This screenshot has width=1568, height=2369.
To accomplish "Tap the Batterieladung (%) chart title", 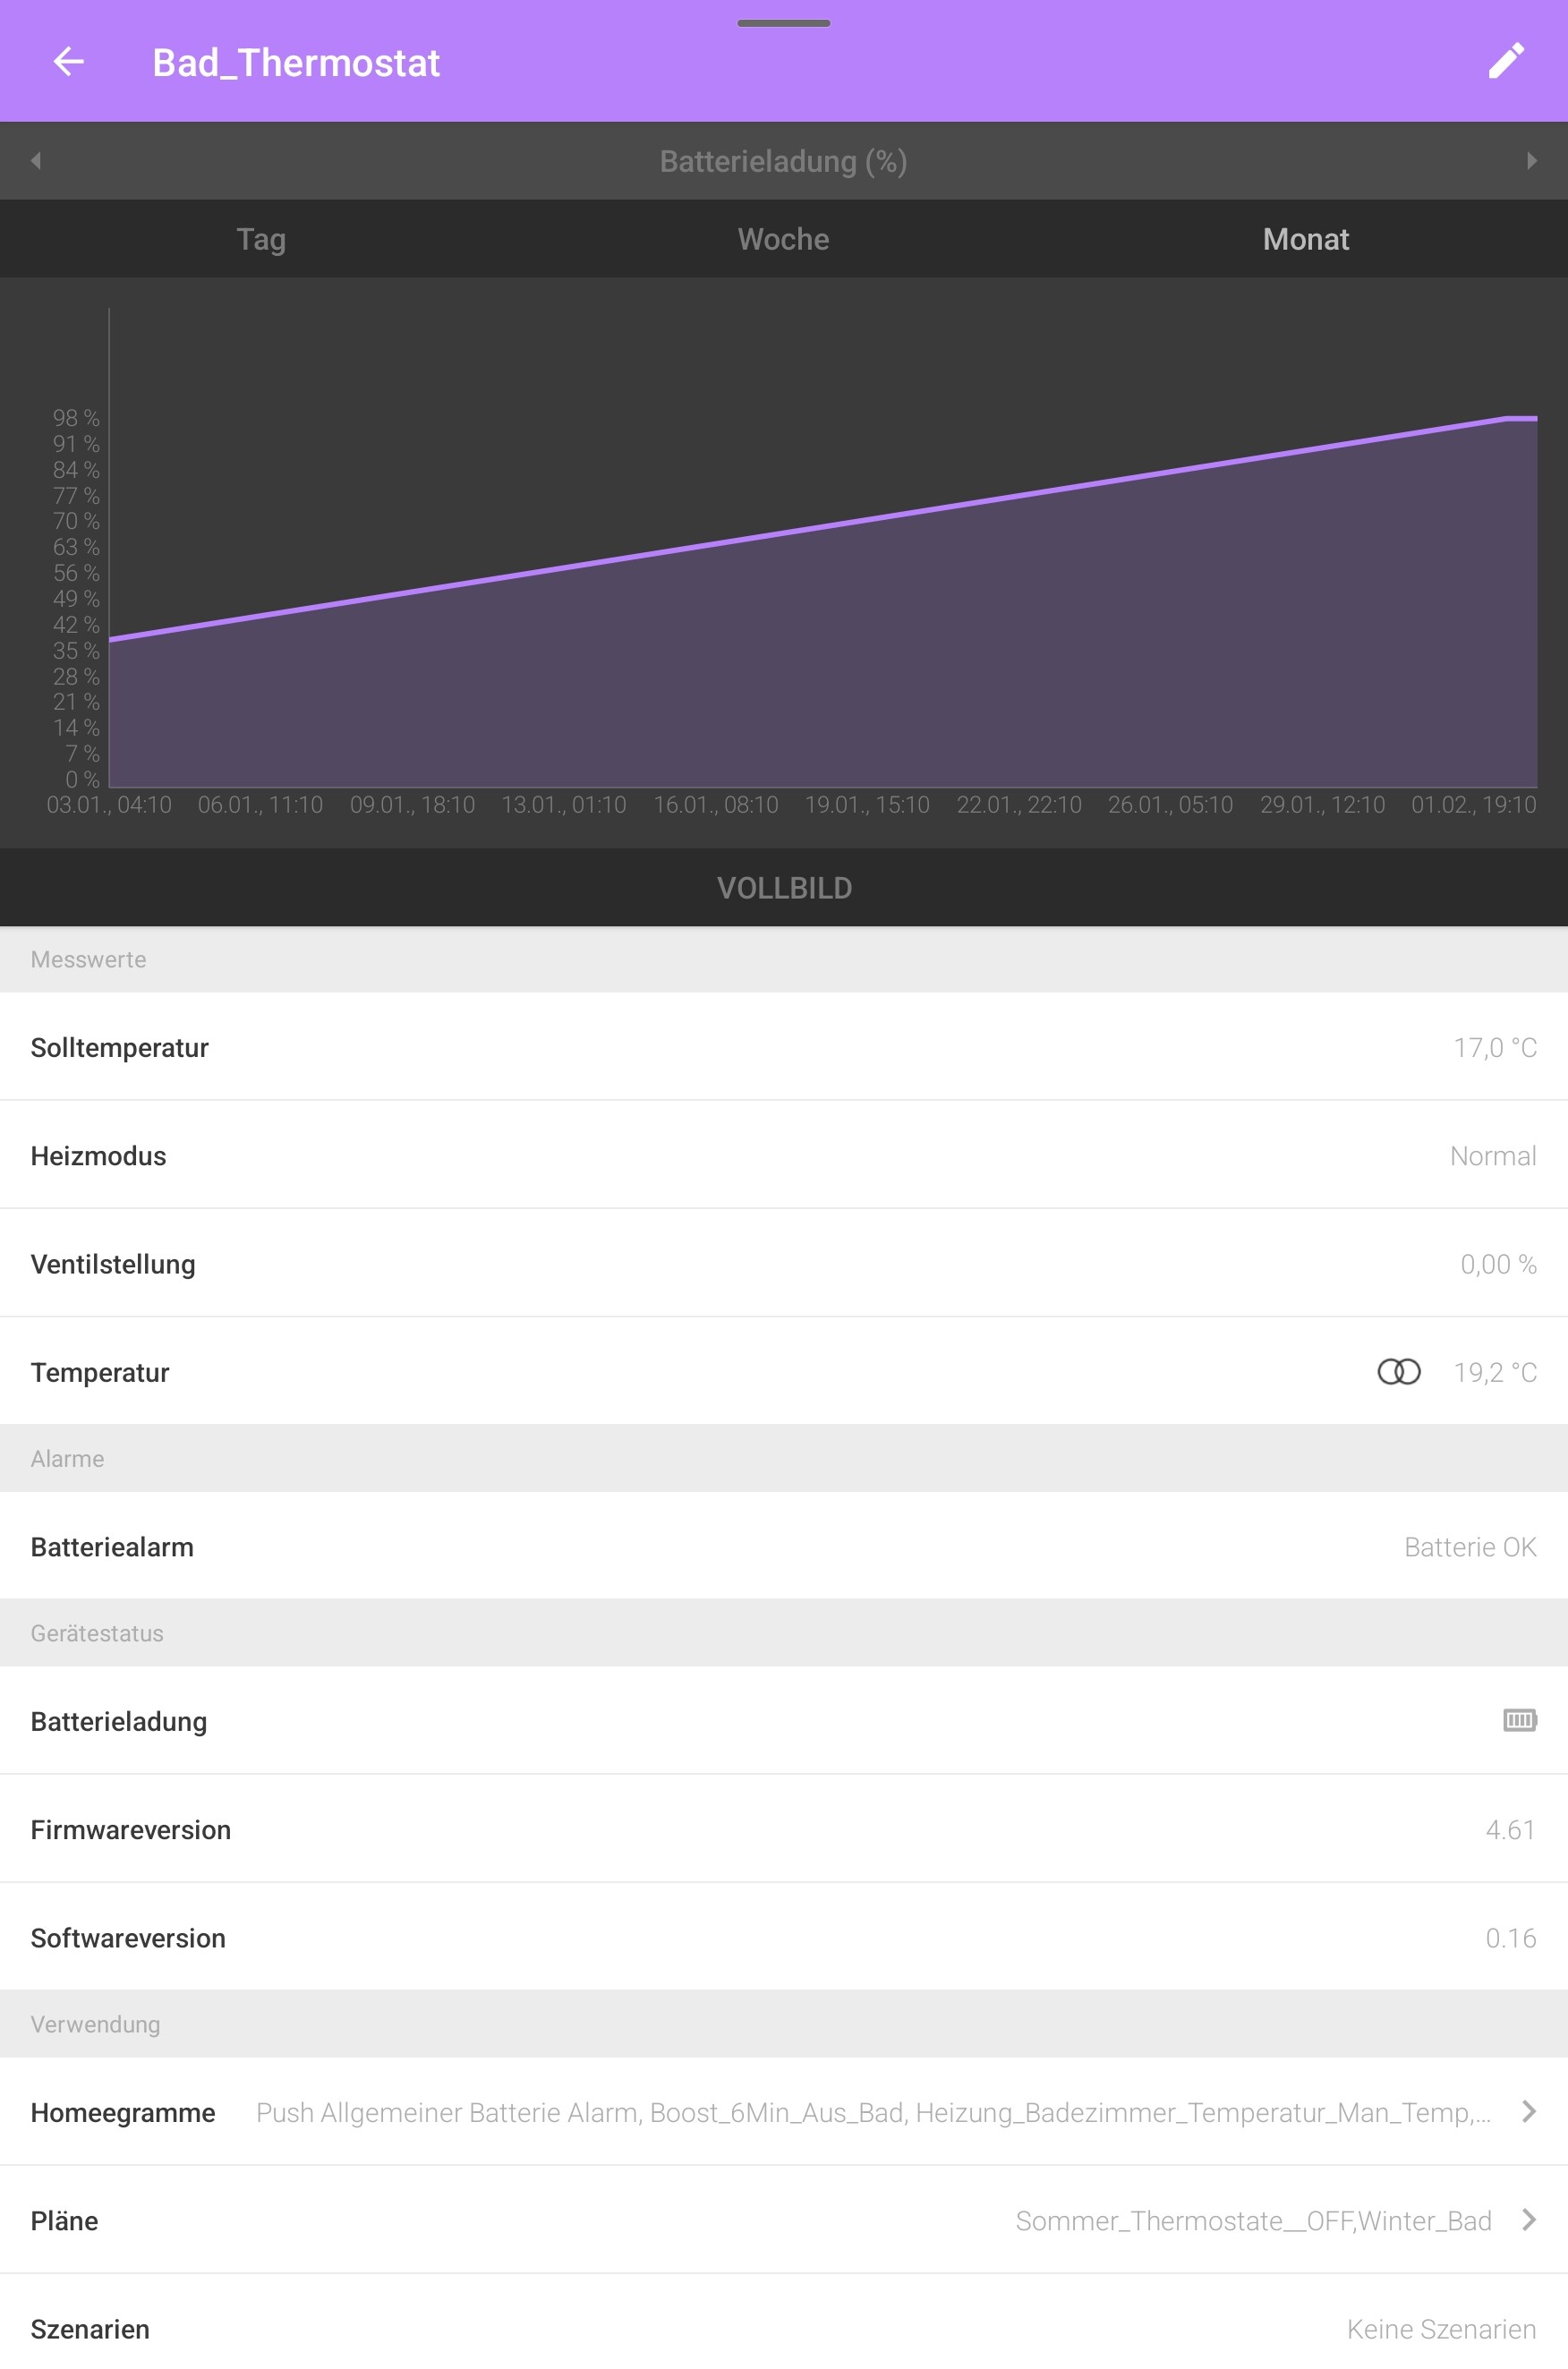I will (784, 161).
